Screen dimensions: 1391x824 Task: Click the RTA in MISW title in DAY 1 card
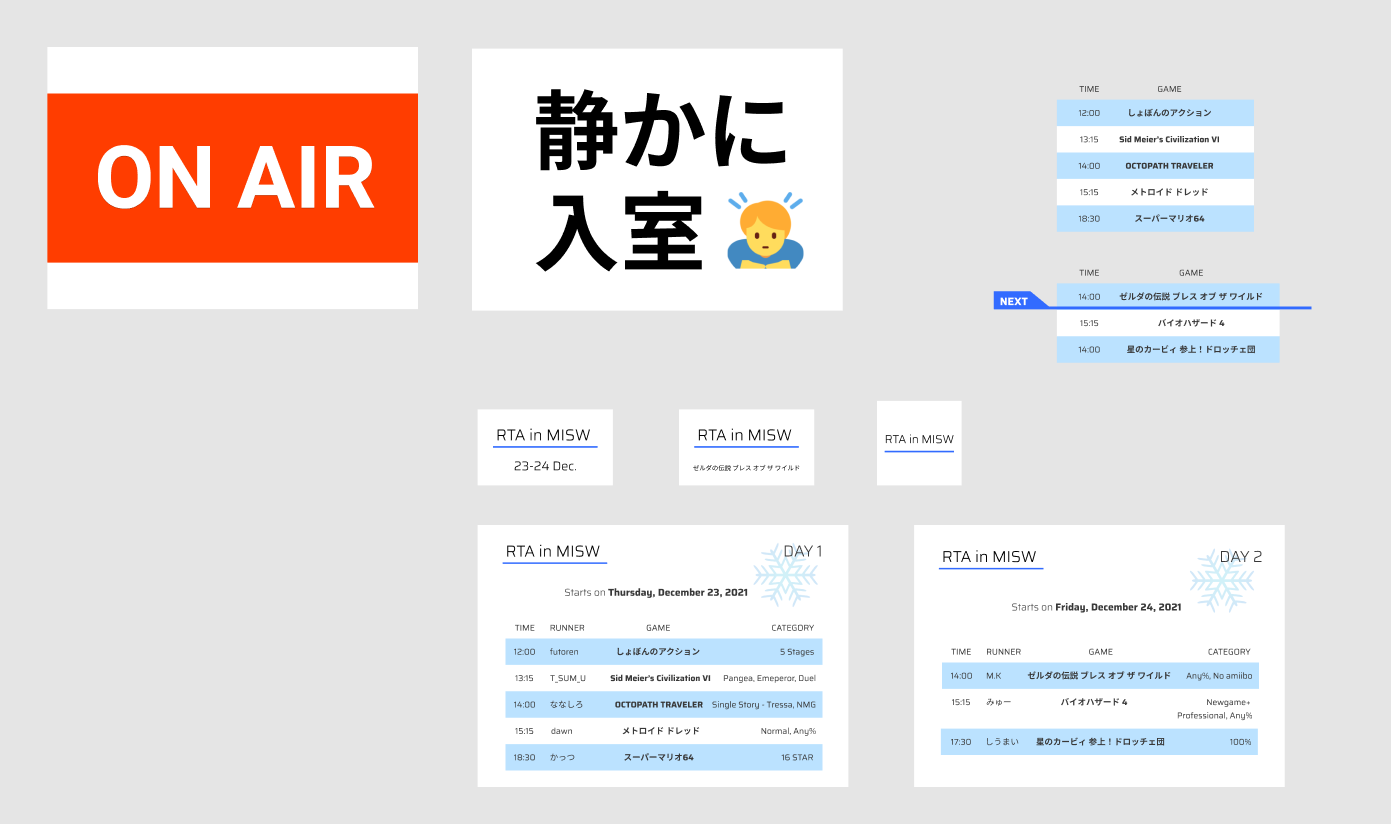(553, 551)
